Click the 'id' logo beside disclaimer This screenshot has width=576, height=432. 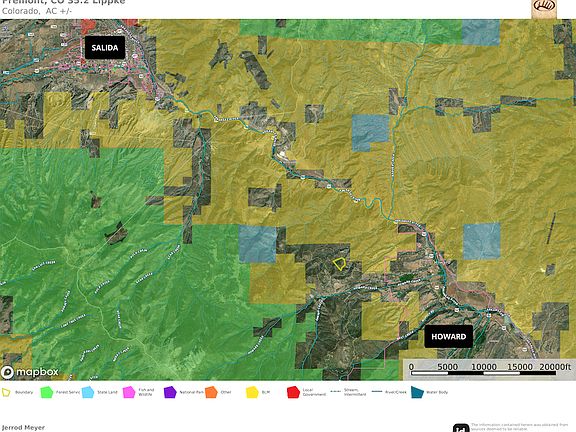click(x=461, y=428)
